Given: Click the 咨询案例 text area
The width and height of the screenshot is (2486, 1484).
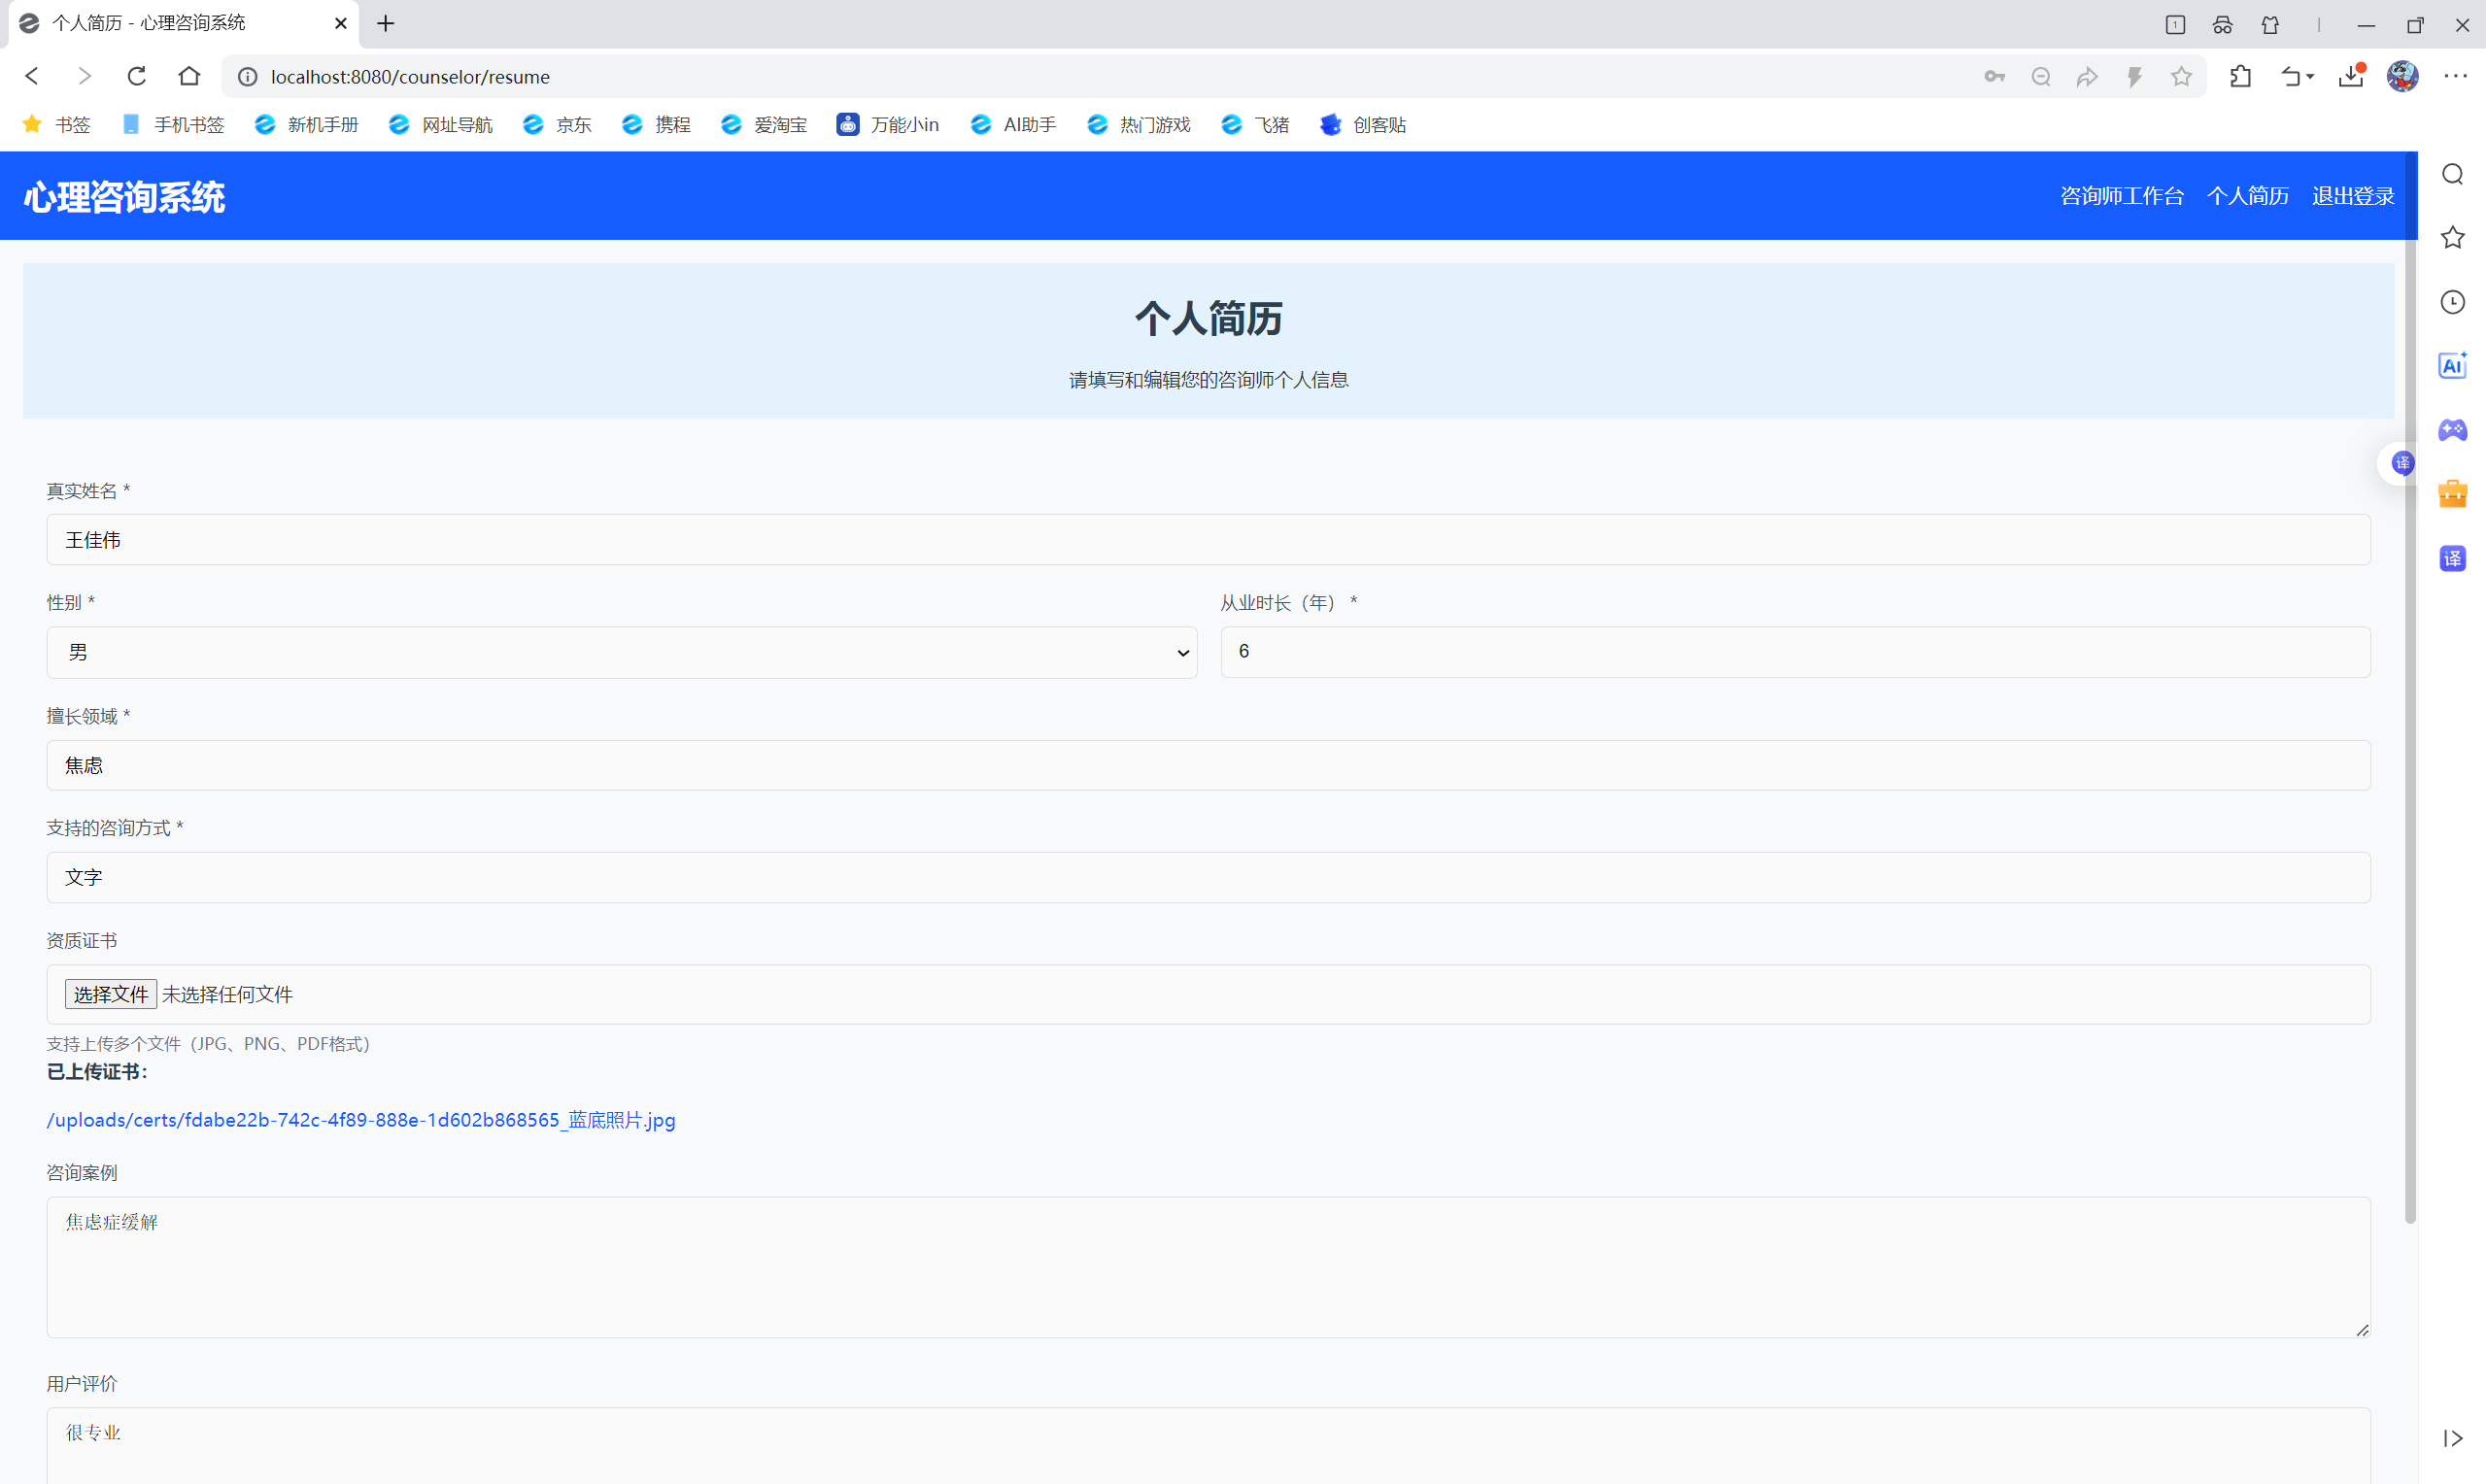Looking at the screenshot, I should pos(1208,1267).
